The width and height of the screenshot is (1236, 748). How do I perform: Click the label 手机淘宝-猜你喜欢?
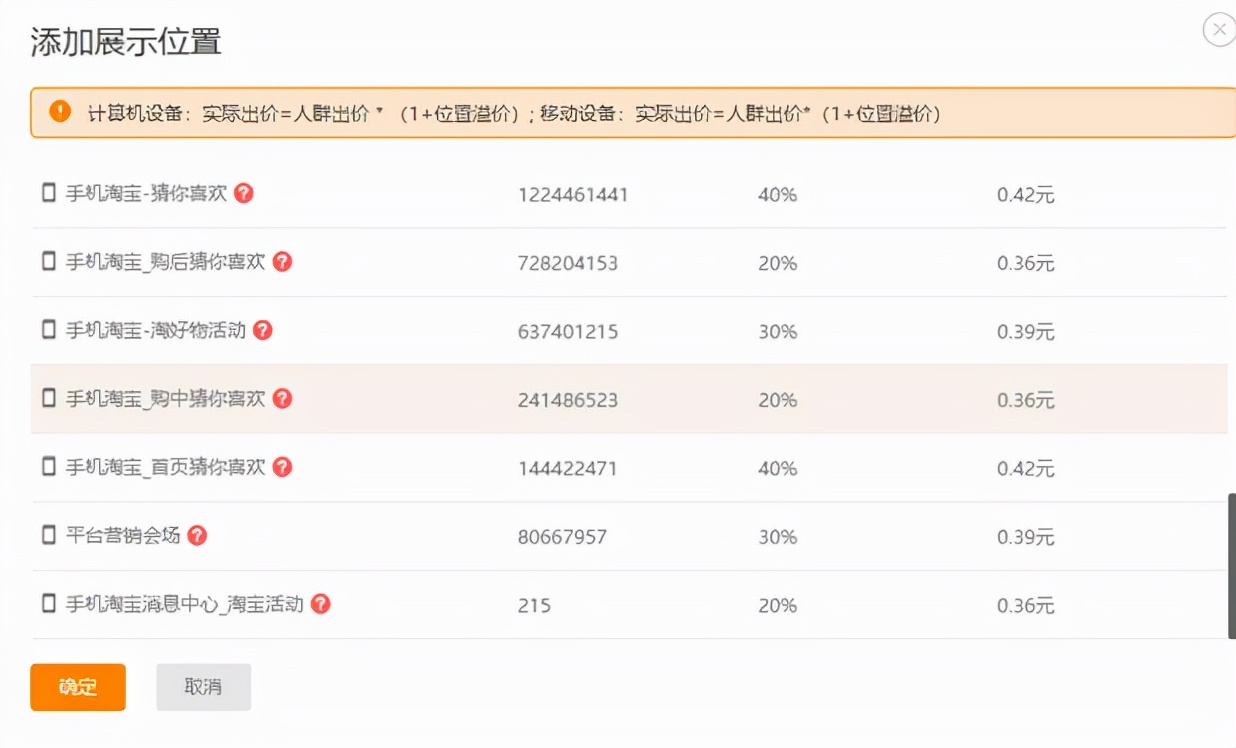[147, 193]
